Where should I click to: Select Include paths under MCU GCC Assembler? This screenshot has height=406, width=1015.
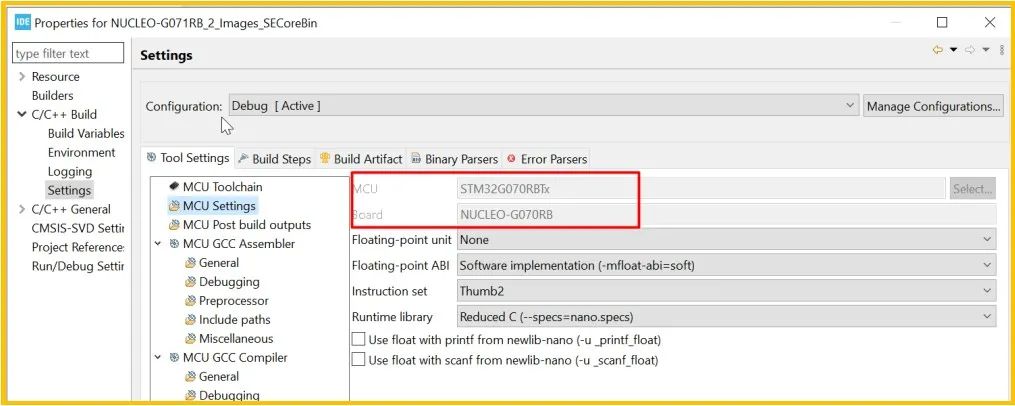(x=235, y=319)
